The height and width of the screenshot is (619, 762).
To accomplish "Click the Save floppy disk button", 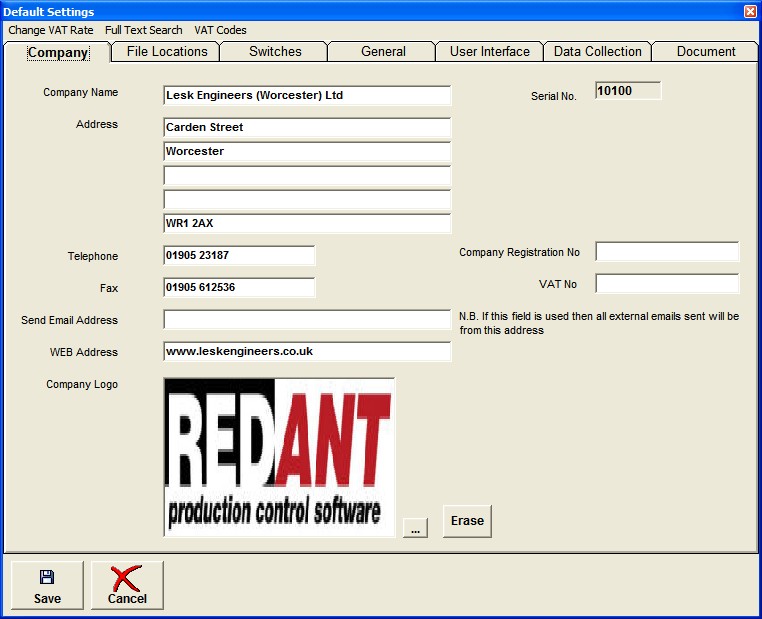I will (x=47, y=586).
